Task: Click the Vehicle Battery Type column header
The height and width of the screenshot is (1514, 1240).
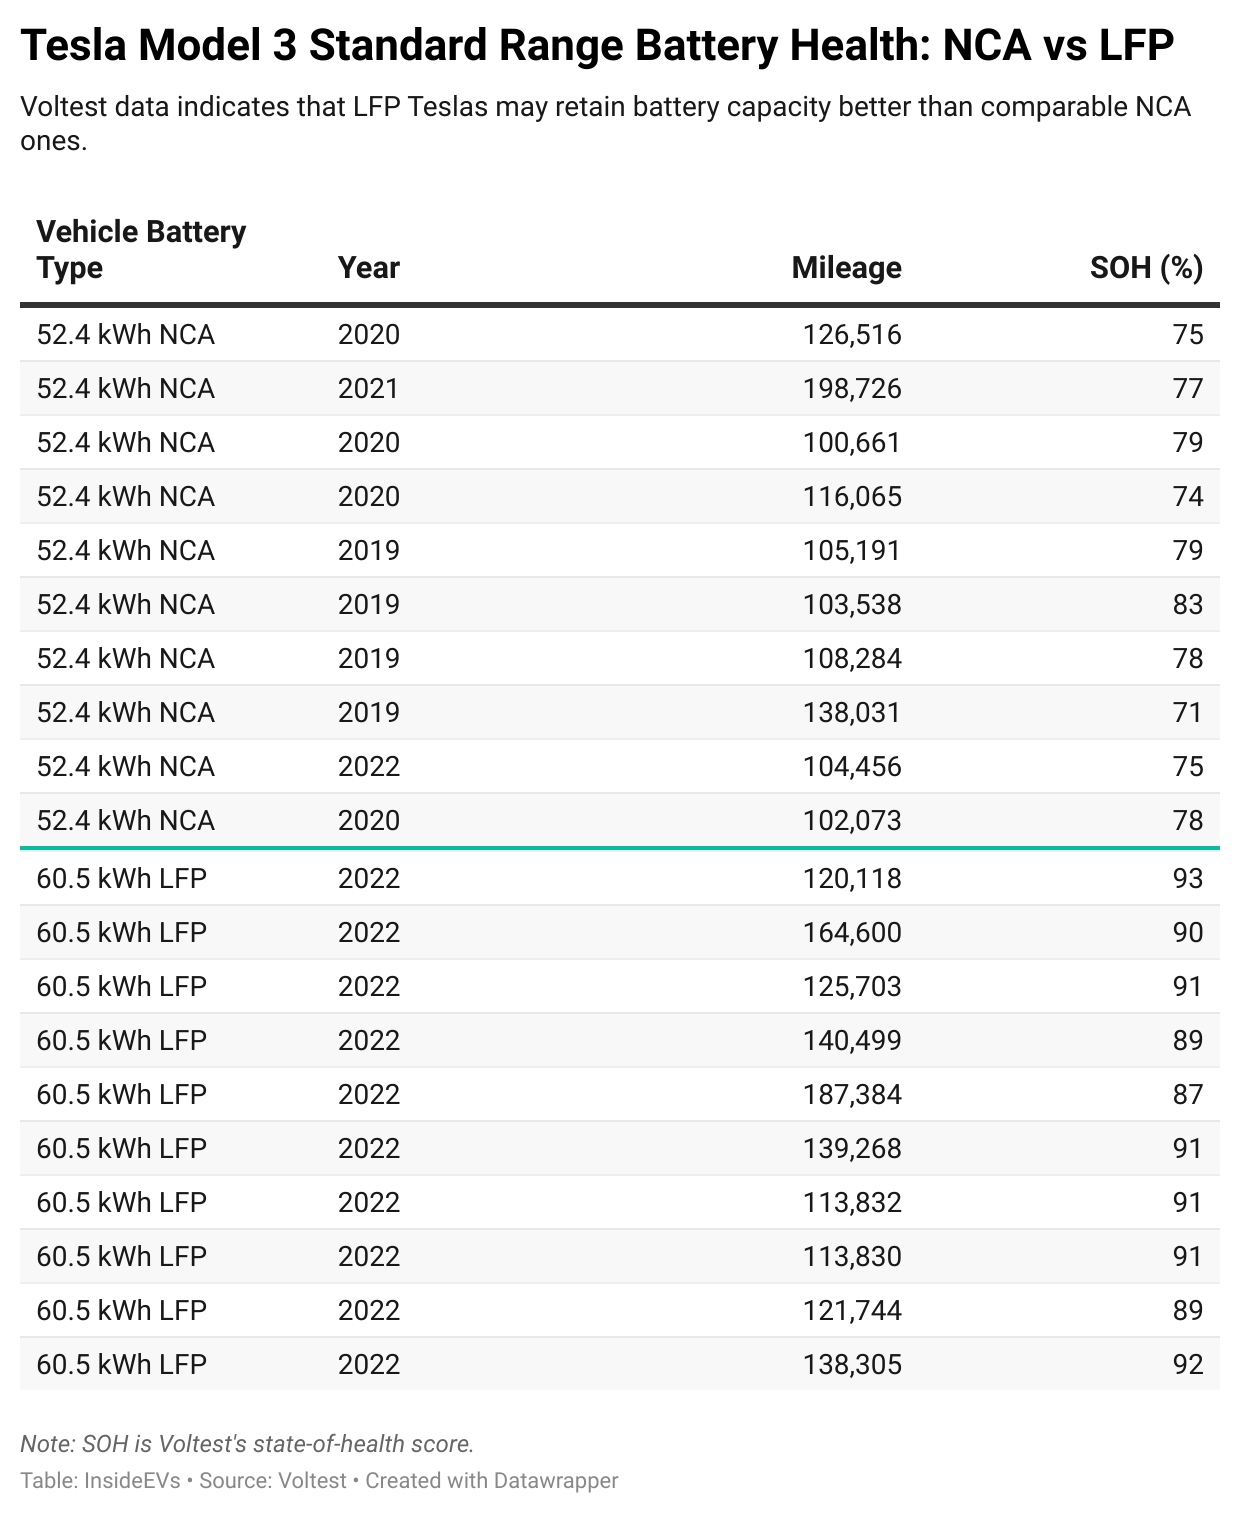Action: [x=141, y=250]
